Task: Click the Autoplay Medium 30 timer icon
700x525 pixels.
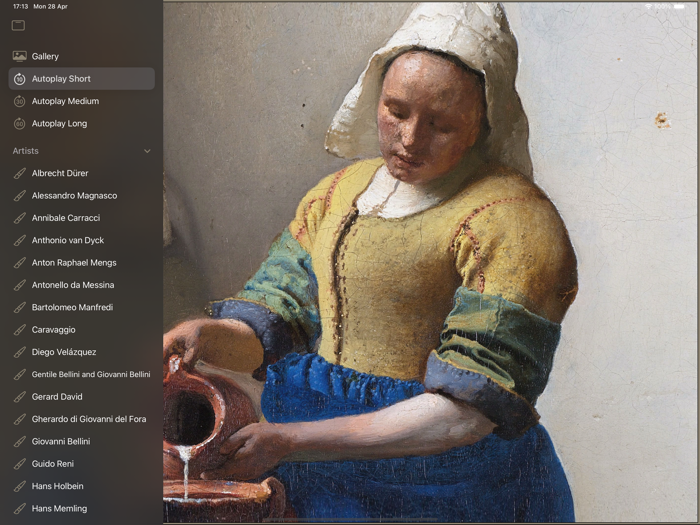Action: click(20, 101)
